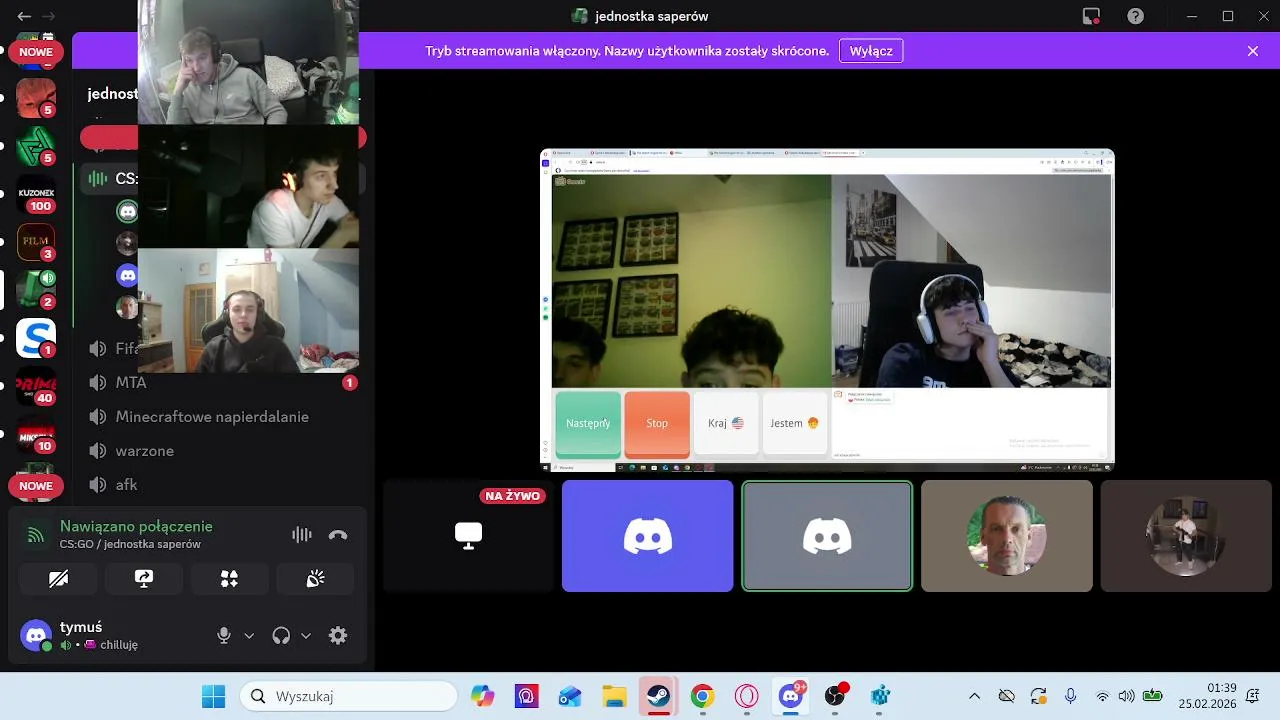This screenshot has width=1280, height=720.
Task: Go back with the left arrow
Action: tap(24, 16)
